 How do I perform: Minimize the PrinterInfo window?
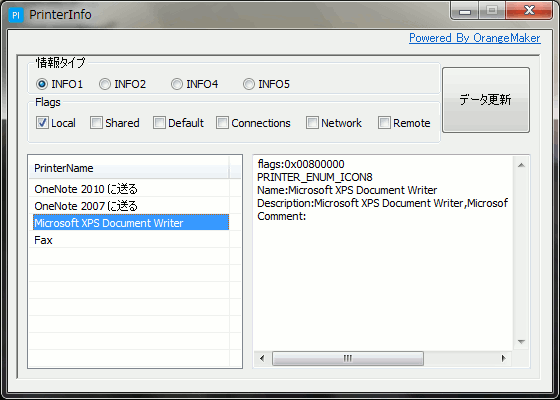coord(465,11)
